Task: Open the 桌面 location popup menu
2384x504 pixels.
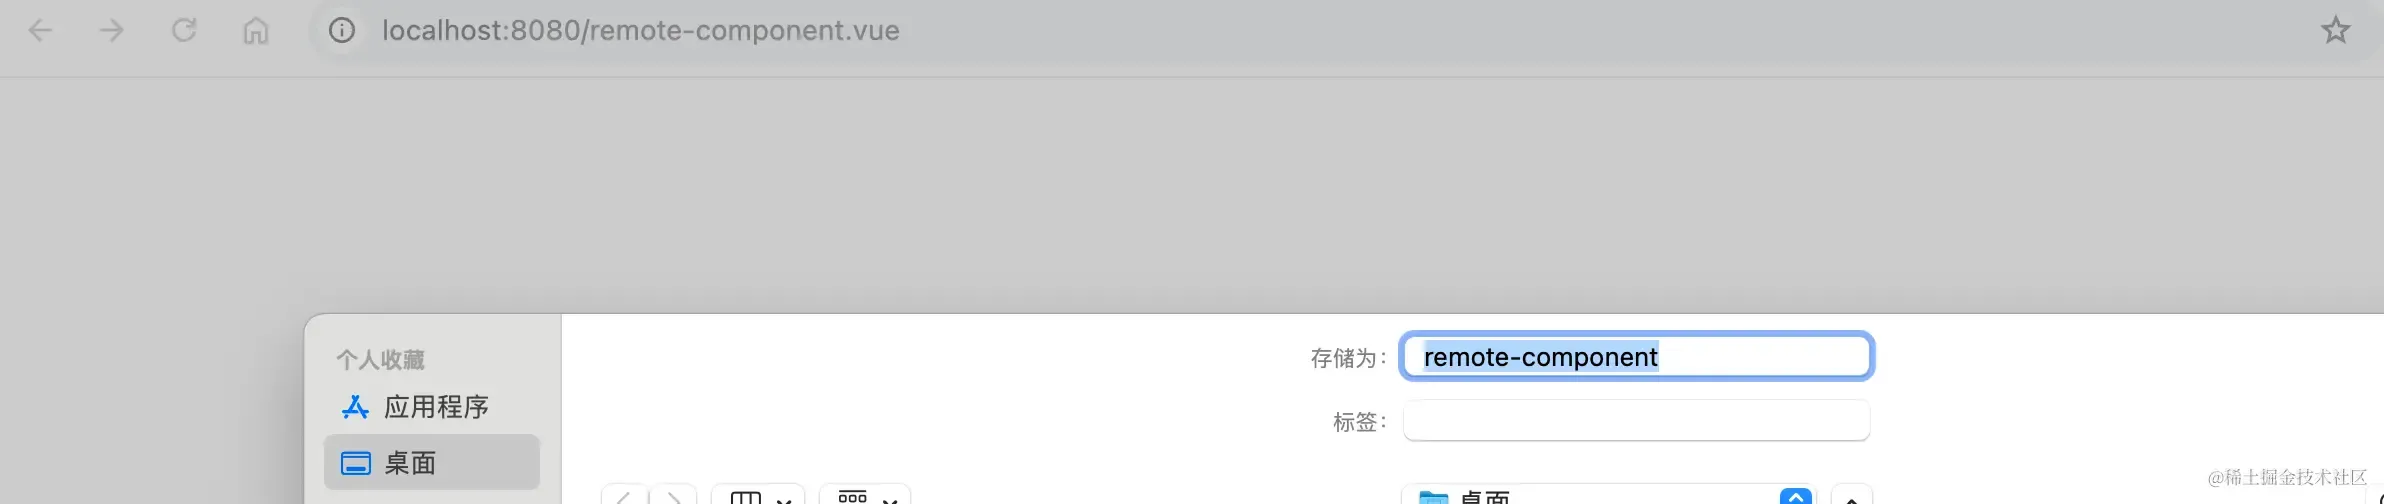Action: coord(1609,496)
